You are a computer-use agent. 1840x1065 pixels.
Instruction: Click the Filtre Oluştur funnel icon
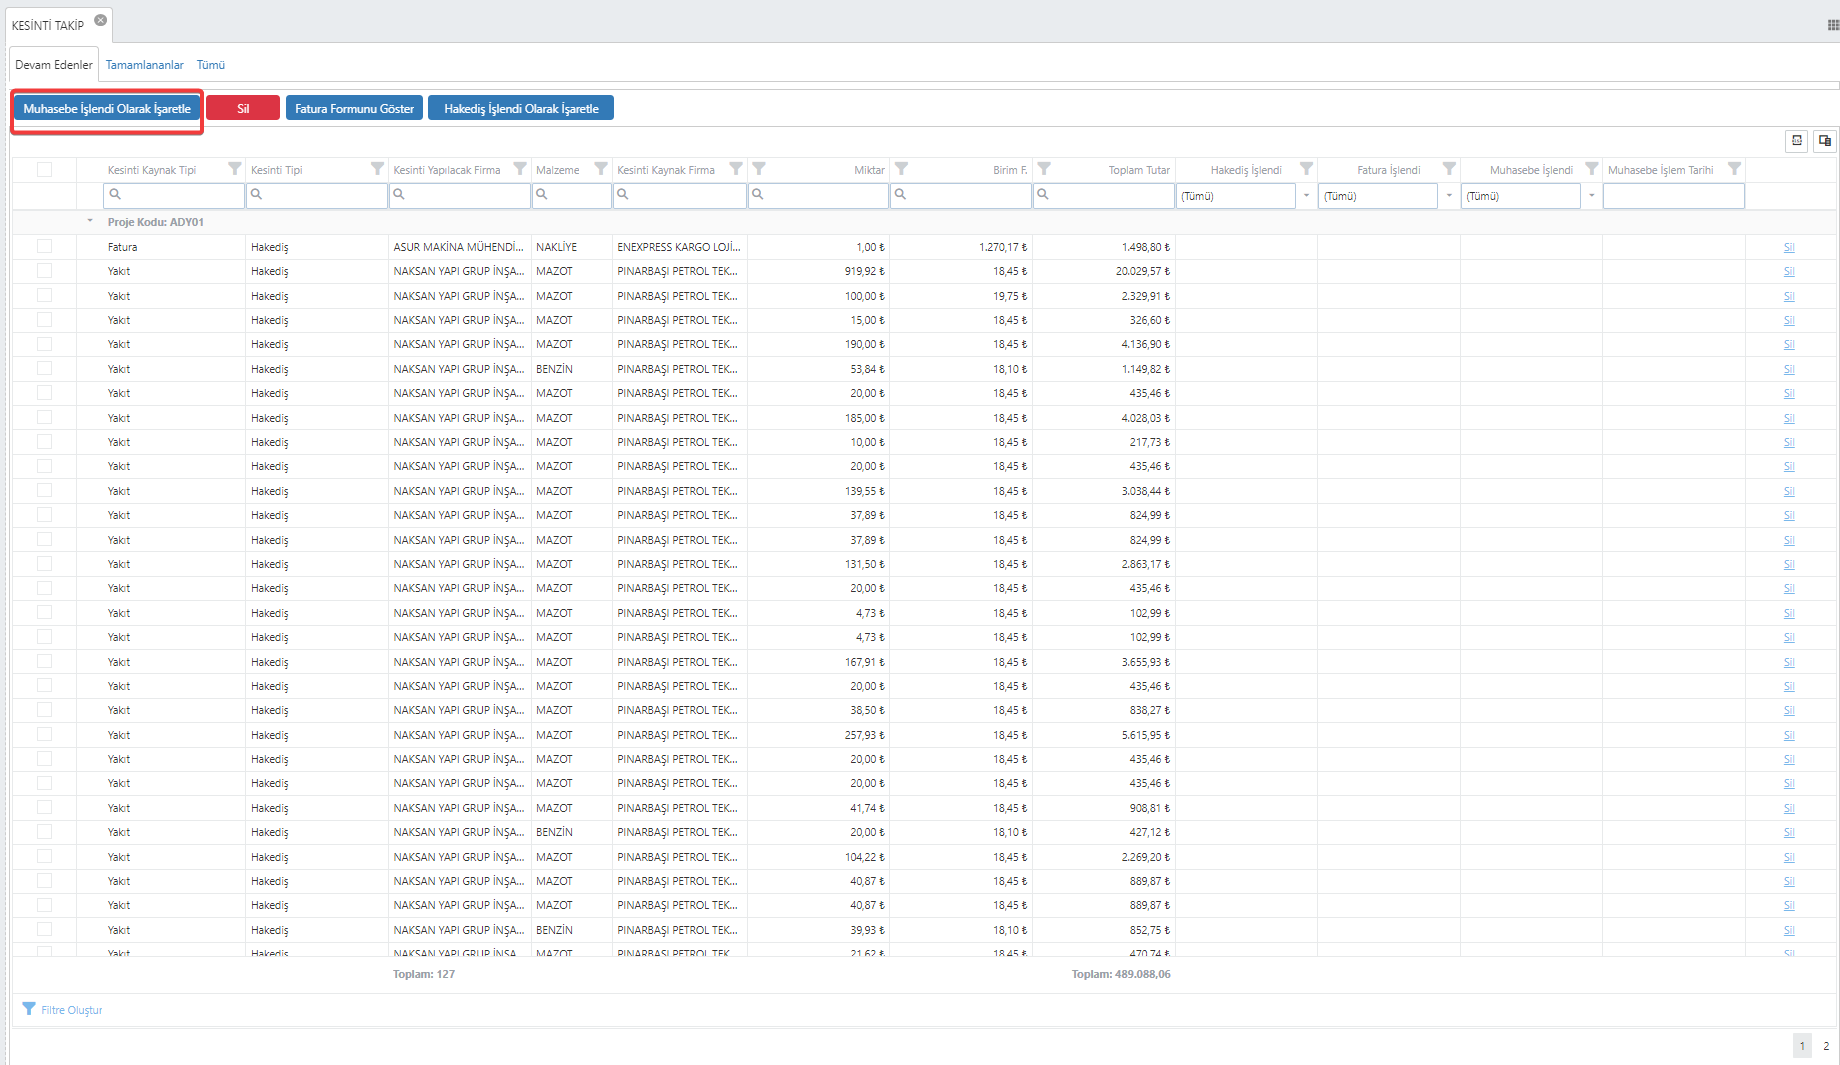(x=29, y=1009)
